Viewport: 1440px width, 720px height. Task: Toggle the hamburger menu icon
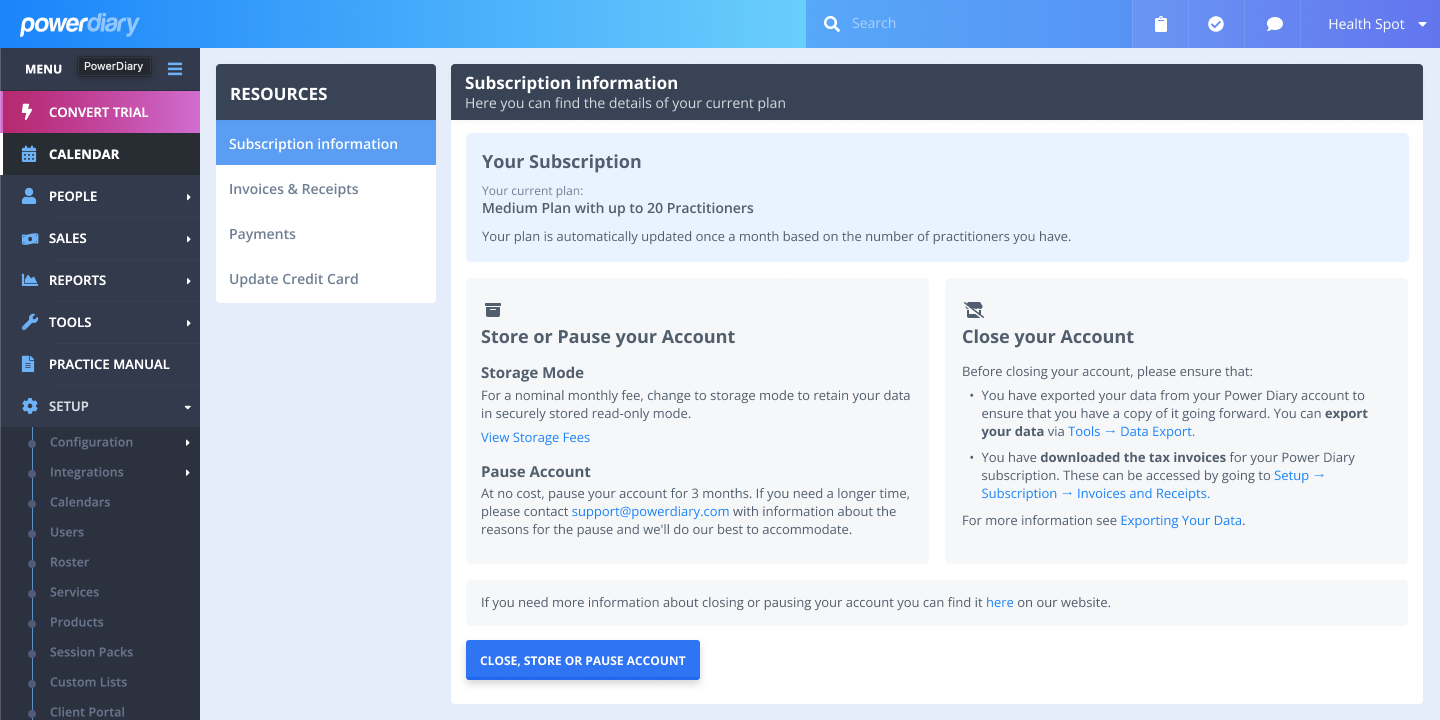[175, 68]
